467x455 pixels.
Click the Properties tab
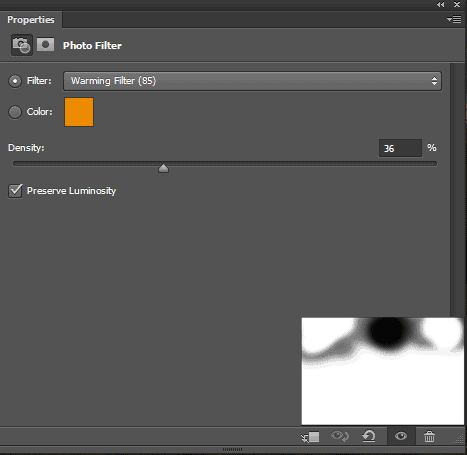(31, 20)
